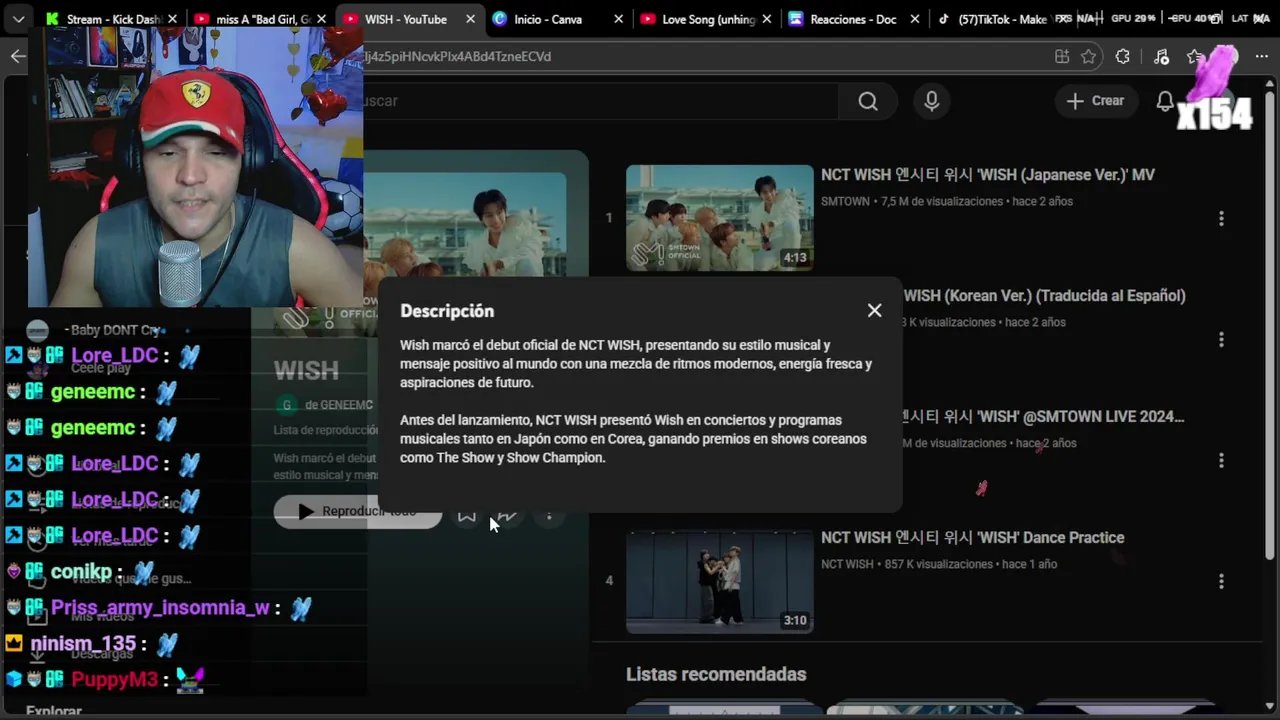Share playlist with arrow icon
Image resolution: width=1280 pixels, height=720 pixels.
[507, 514]
